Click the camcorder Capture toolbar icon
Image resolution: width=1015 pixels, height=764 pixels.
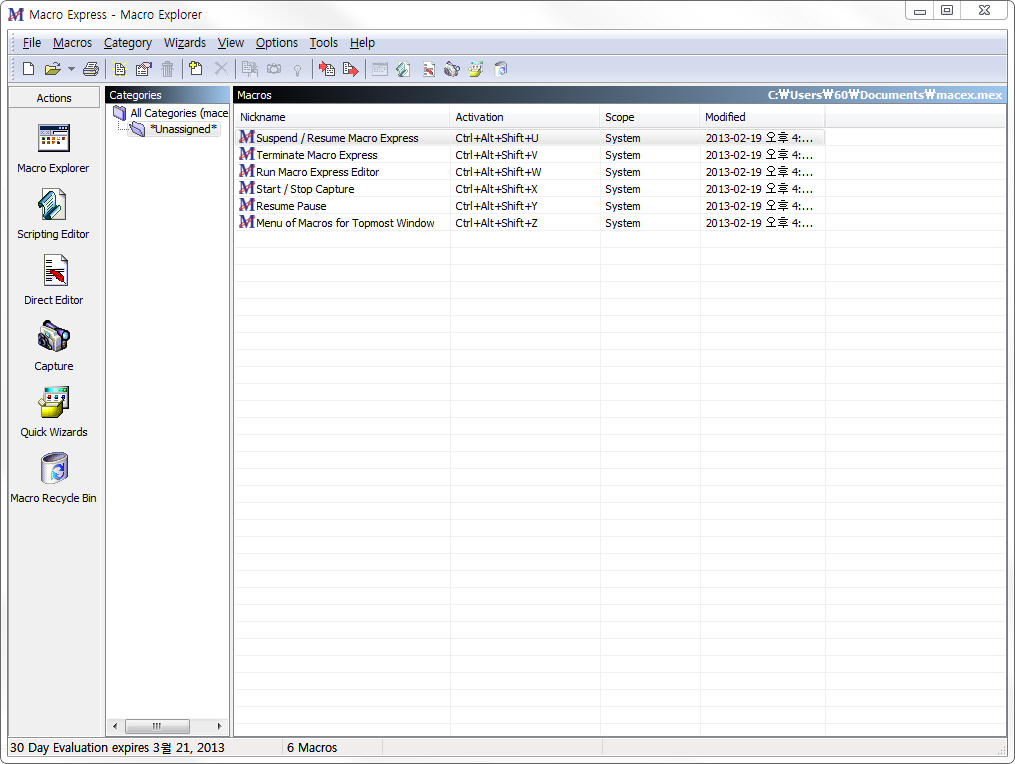(452, 69)
